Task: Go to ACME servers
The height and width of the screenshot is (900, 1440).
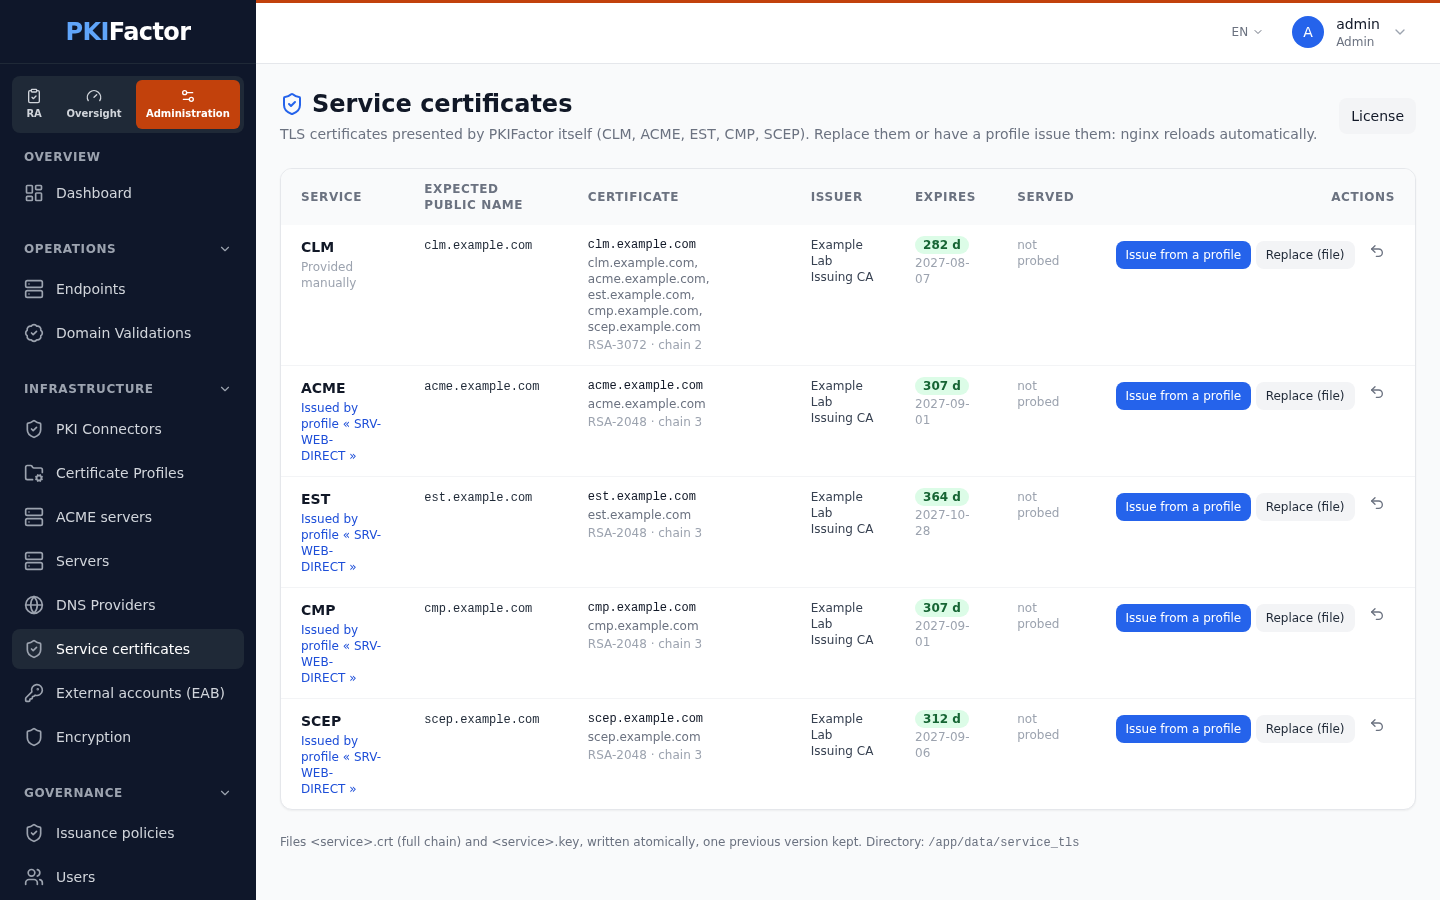Action: [128, 517]
